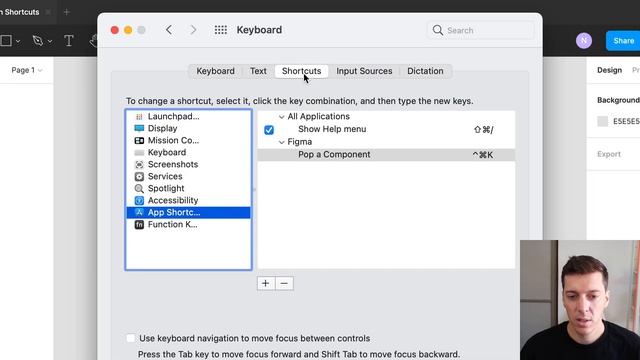Click the ⌃⌘K key combination

483,155
